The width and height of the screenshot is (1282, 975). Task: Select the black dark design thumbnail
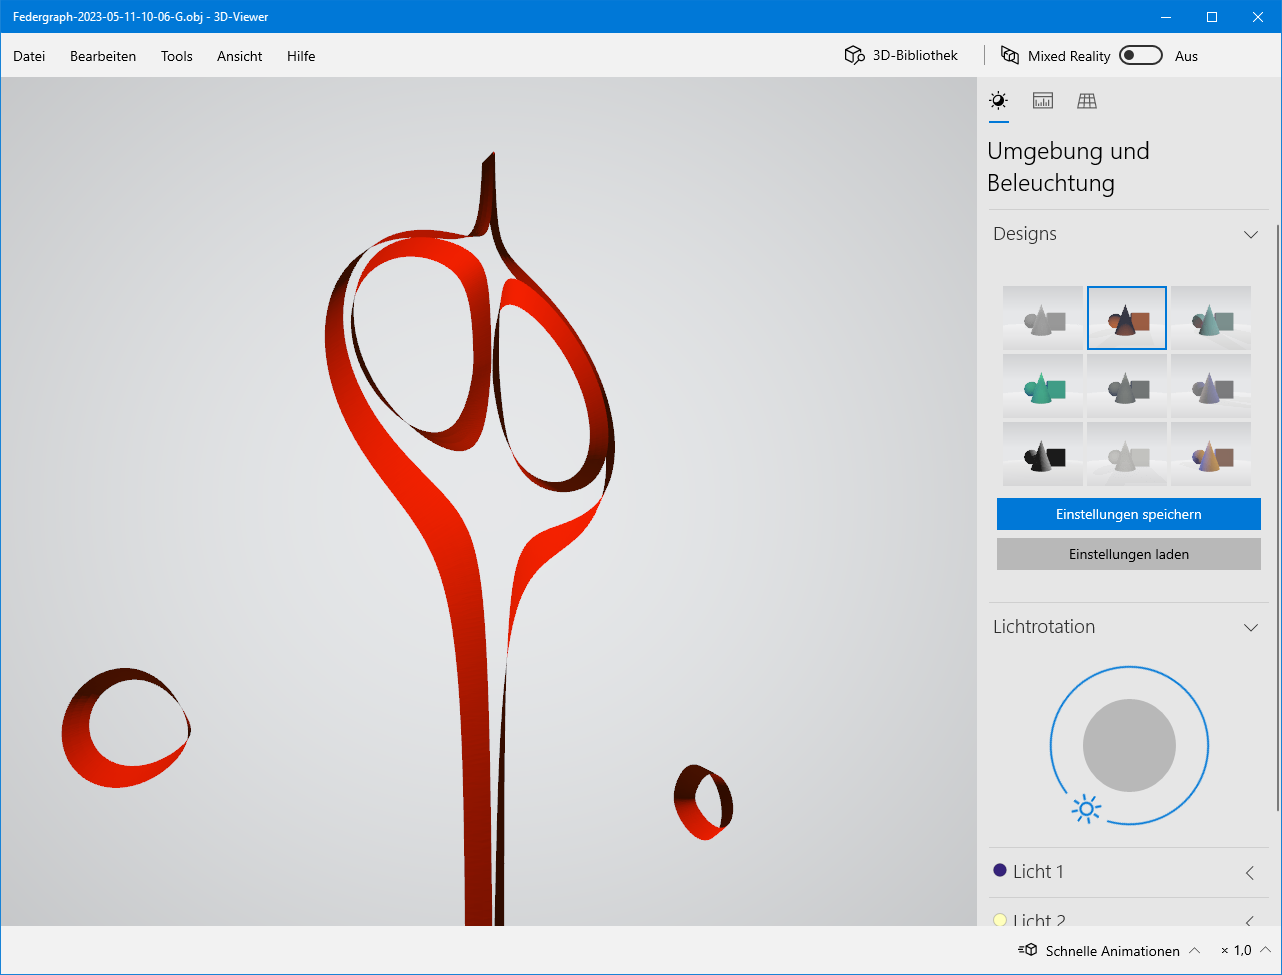(1042, 455)
